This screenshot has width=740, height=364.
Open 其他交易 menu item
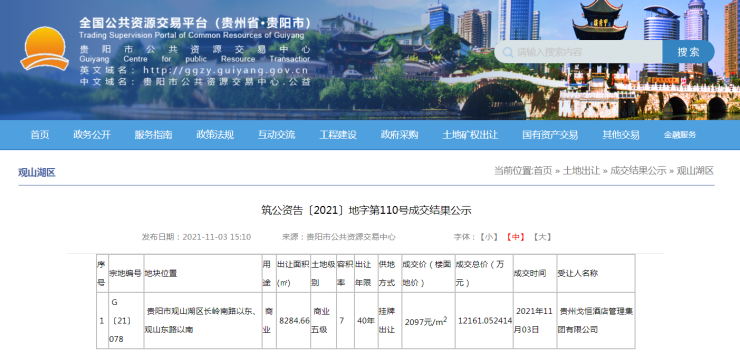[x=621, y=135]
